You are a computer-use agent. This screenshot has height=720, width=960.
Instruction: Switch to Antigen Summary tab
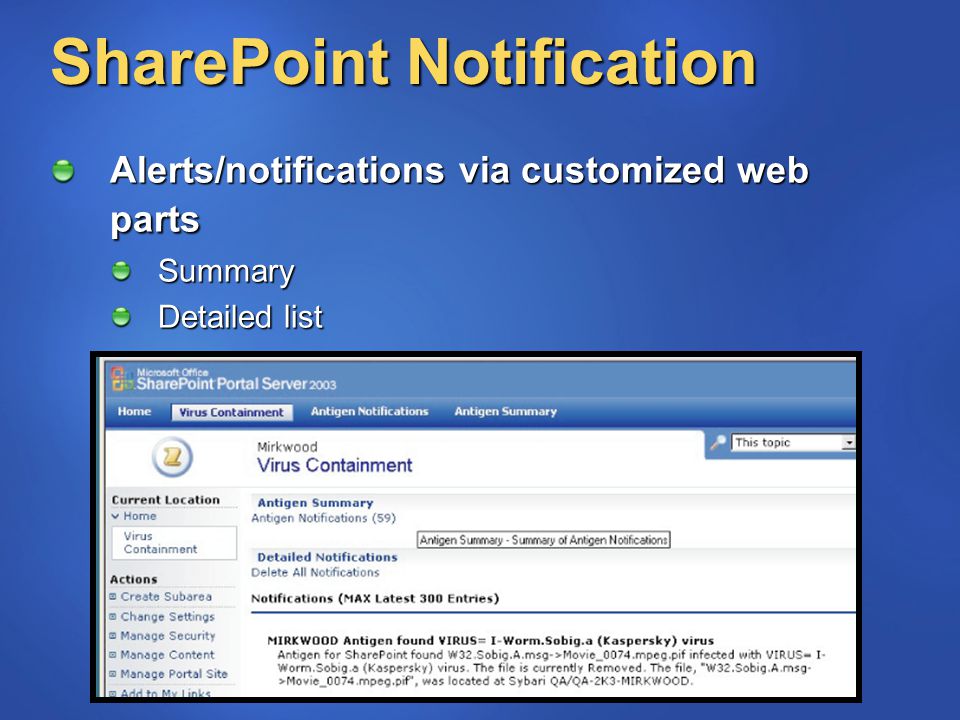(x=506, y=411)
